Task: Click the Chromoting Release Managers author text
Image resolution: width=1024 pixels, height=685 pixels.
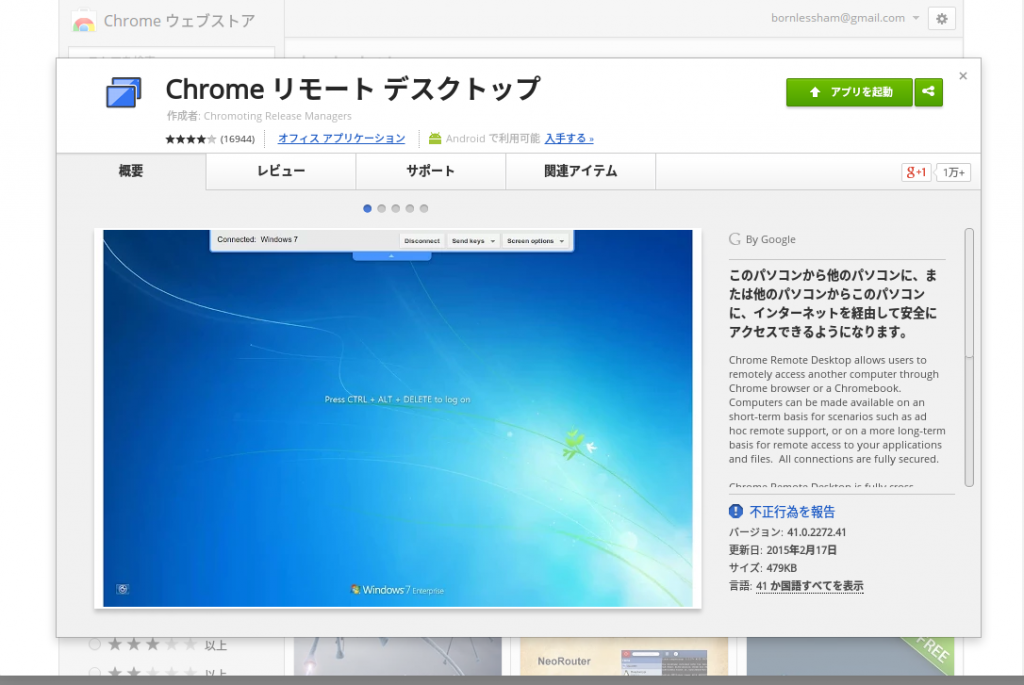Action: coord(278,116)
